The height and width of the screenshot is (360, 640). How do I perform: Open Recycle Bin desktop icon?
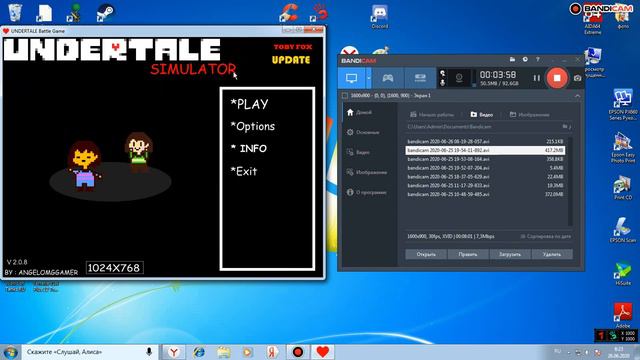pyautogui.click(x=15, y=13)
